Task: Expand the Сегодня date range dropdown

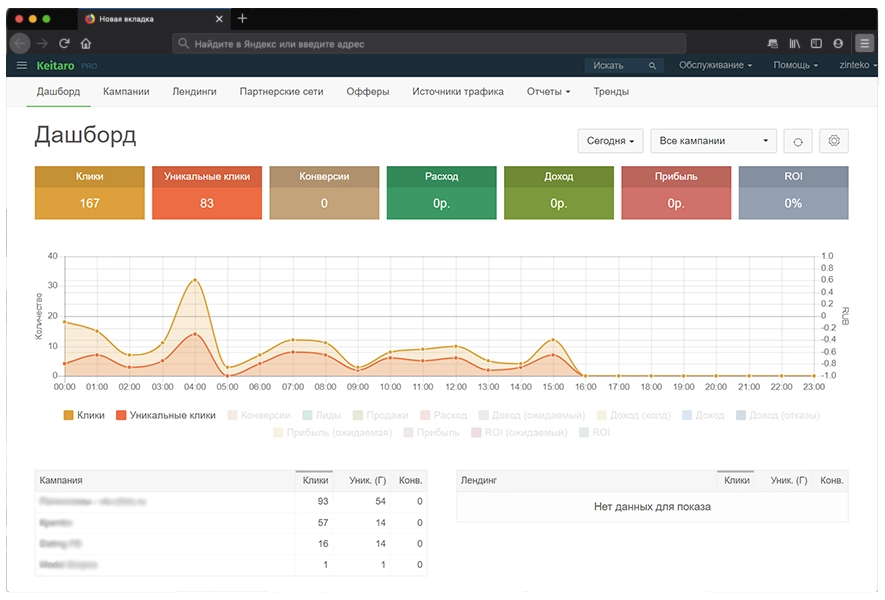Action: 610,141
